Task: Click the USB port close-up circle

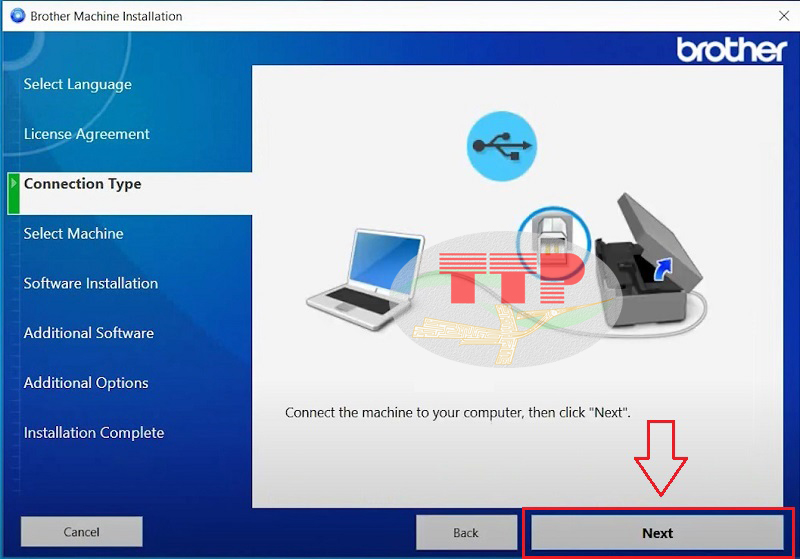Action: pyautogui.click(x=553, y=242)
